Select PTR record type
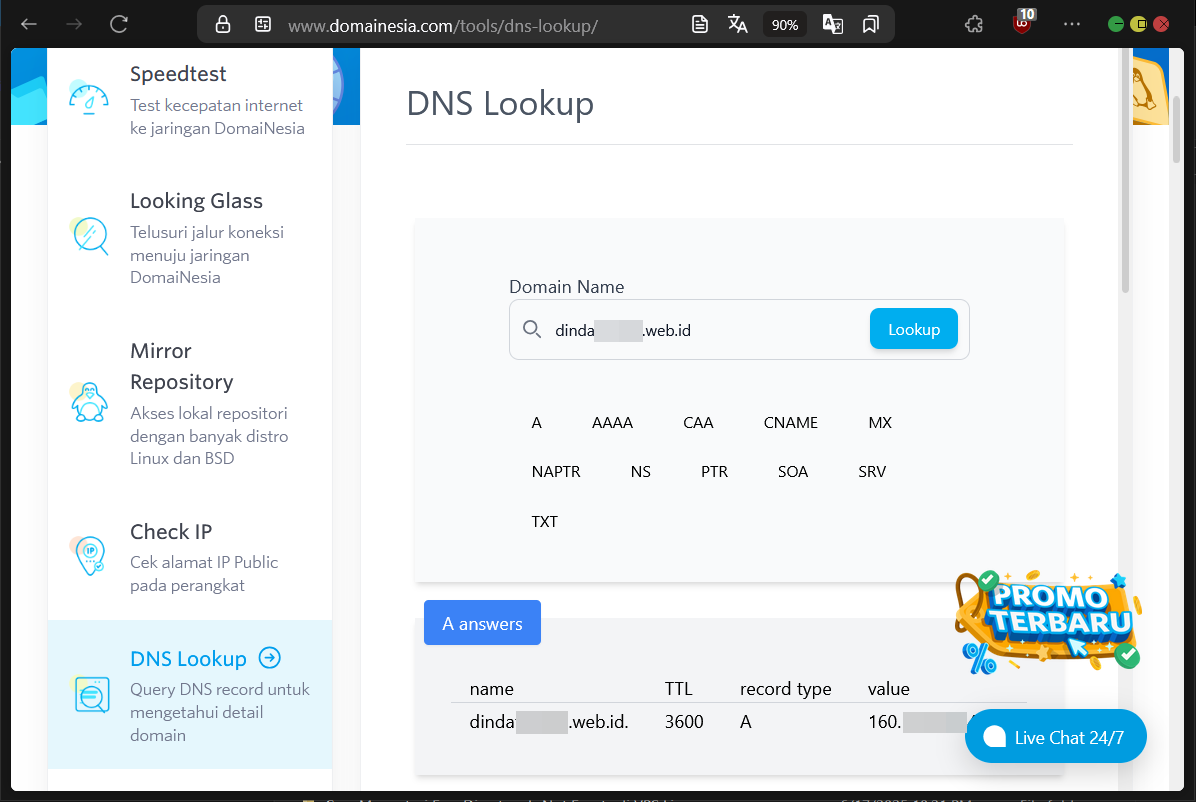Viewport: 1196px width, 802px height. tap(714, 472)
